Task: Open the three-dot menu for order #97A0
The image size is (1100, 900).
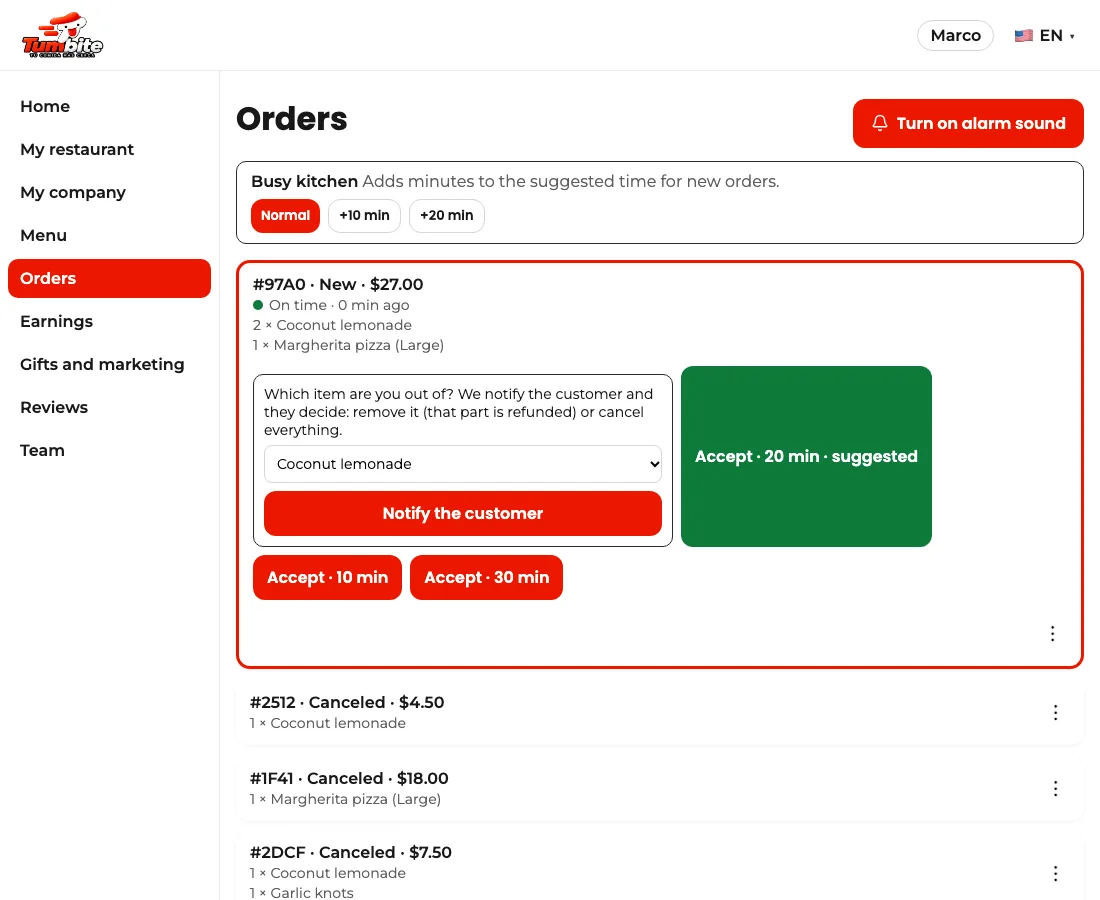Action: click(x=1052, y=633)
